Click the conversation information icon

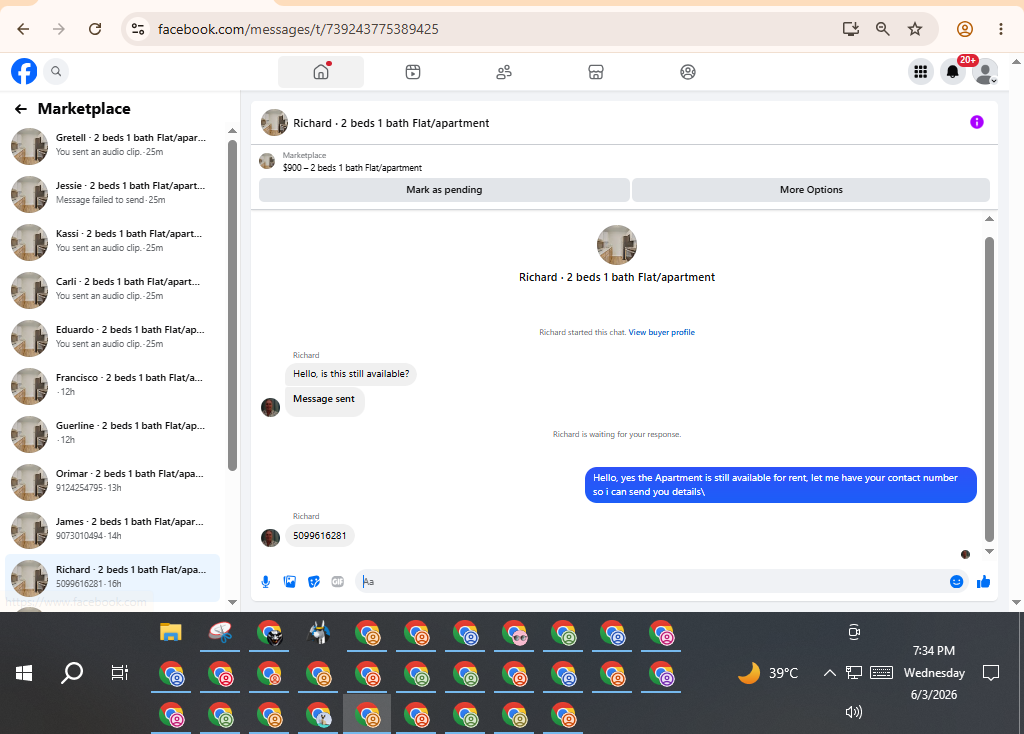pos(976,122)
